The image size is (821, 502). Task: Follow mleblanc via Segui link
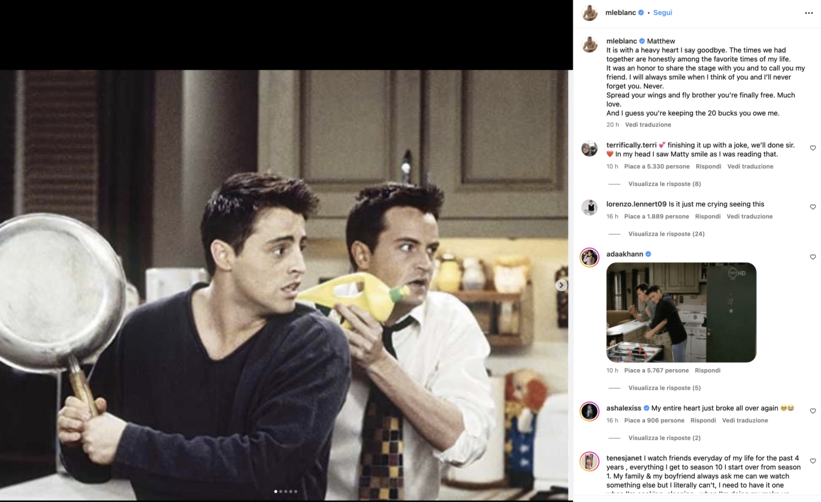pos(662,13)
